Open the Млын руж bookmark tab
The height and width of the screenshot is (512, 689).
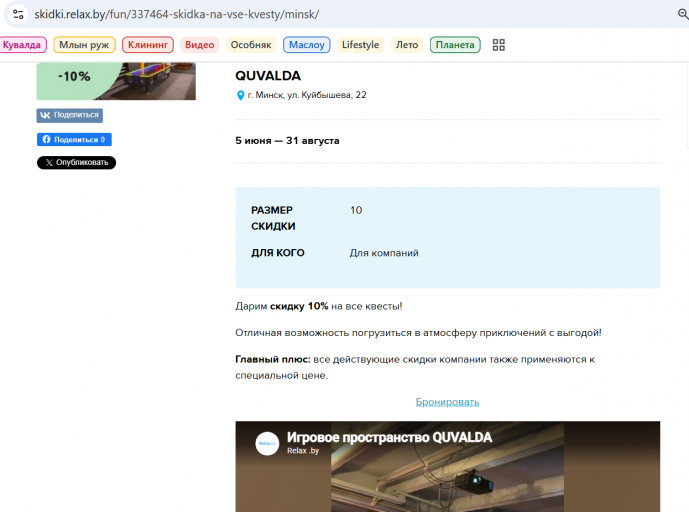[84, 45]
